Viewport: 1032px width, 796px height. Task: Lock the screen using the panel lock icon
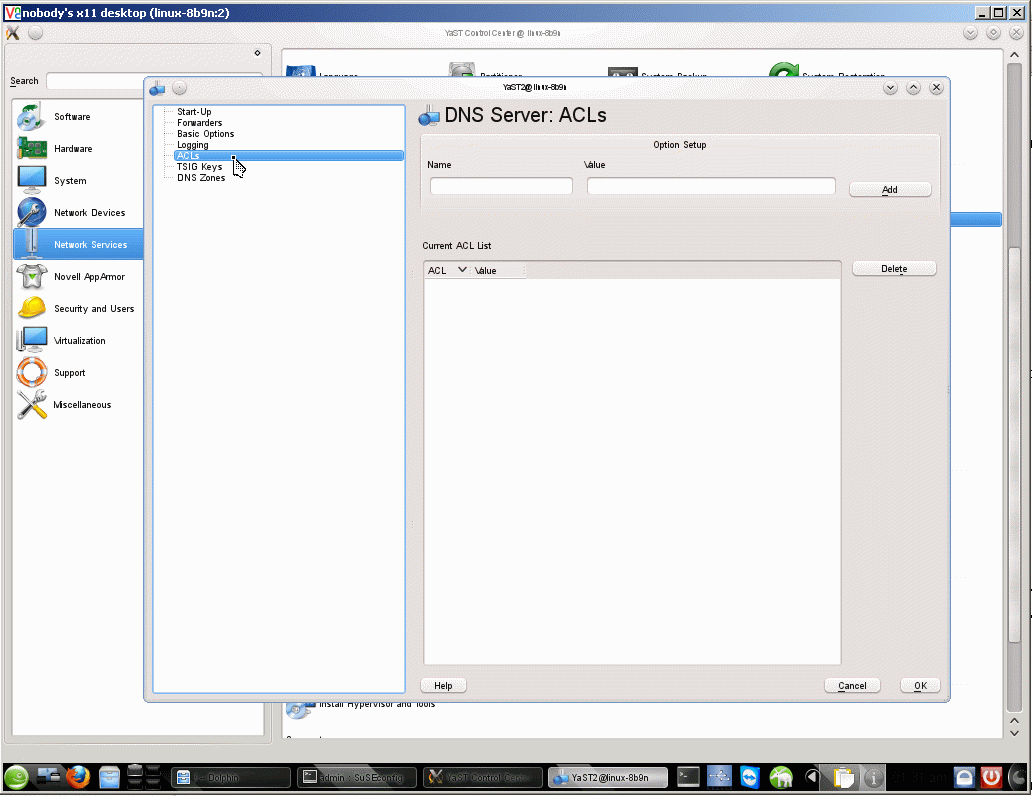(964, 778)
